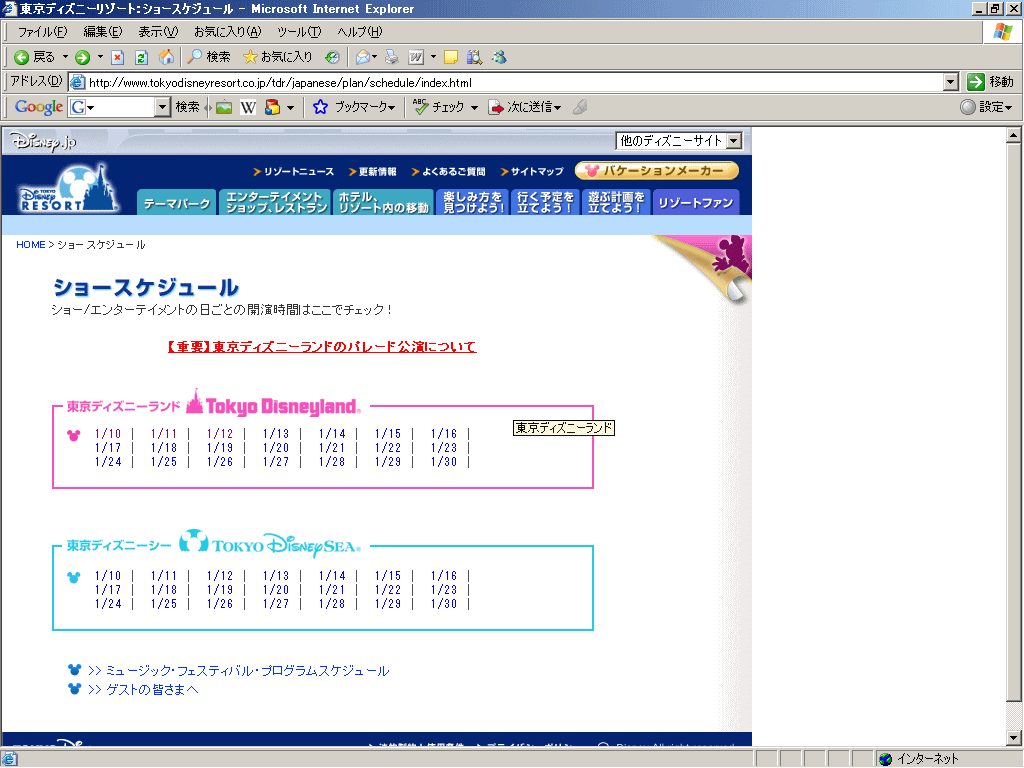Viewport: 1024px width, 768px height.
Task: Open the ファイル(F) menu
Action: (x=42, y=31)
